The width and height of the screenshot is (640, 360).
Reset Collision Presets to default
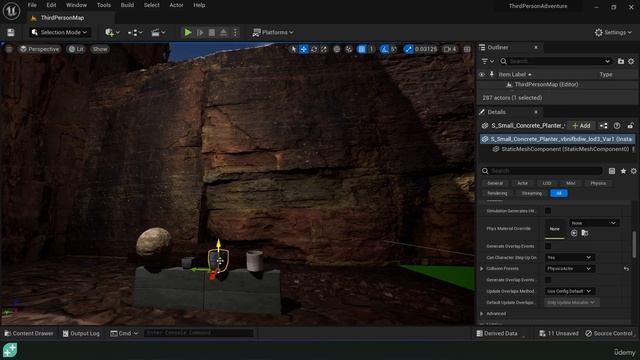pos(626,269)
